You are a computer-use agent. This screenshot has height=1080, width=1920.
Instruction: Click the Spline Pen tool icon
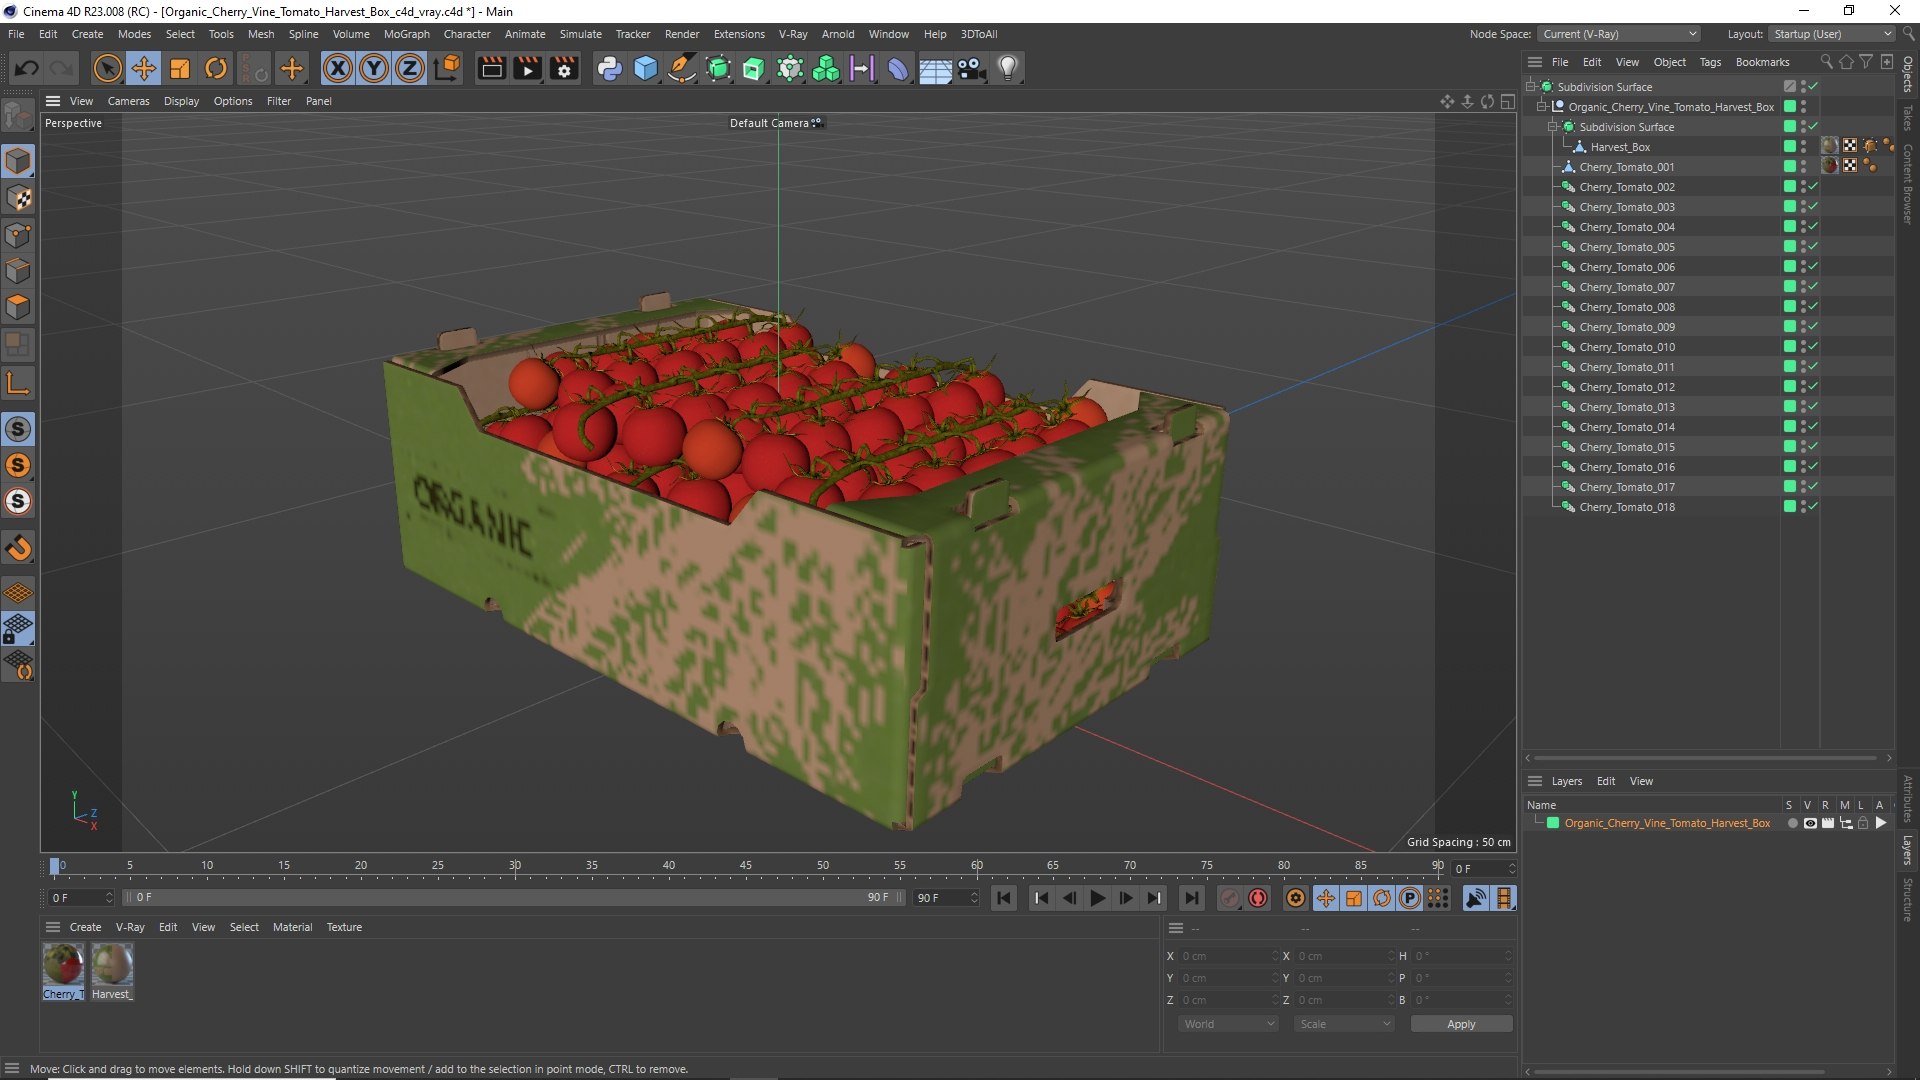click(682, 68)
